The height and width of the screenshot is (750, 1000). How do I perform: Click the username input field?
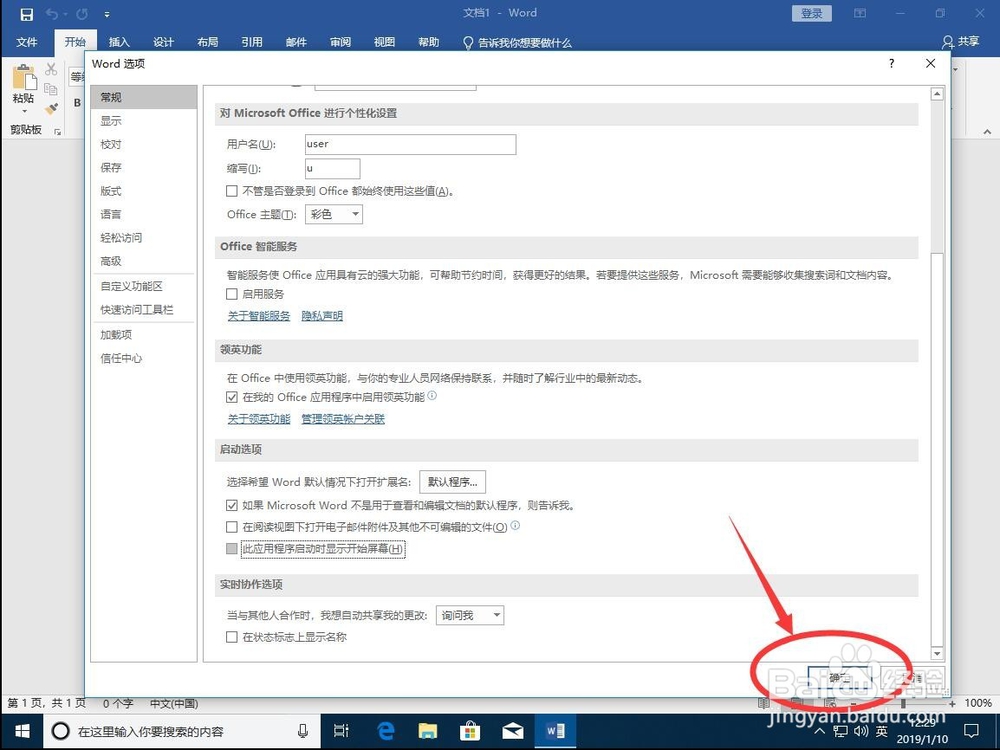pyautogui.click(x=410, y=144)
